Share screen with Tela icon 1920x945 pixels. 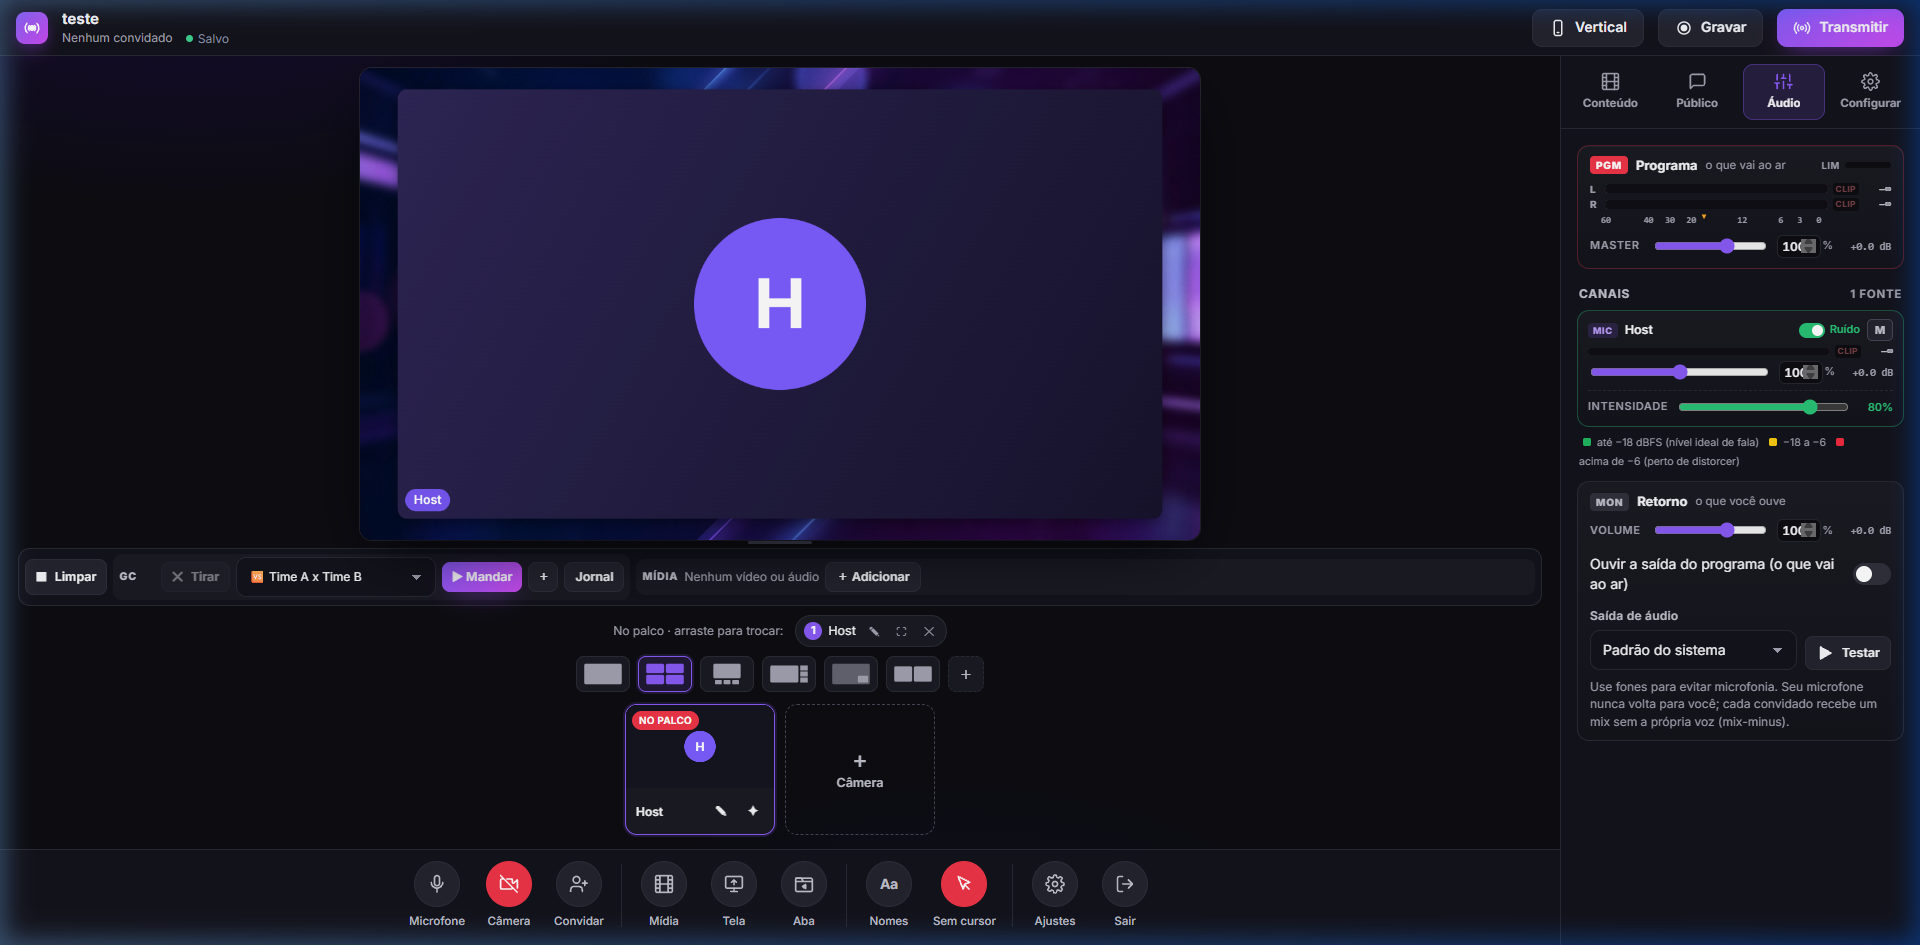(x=734, y=884)
